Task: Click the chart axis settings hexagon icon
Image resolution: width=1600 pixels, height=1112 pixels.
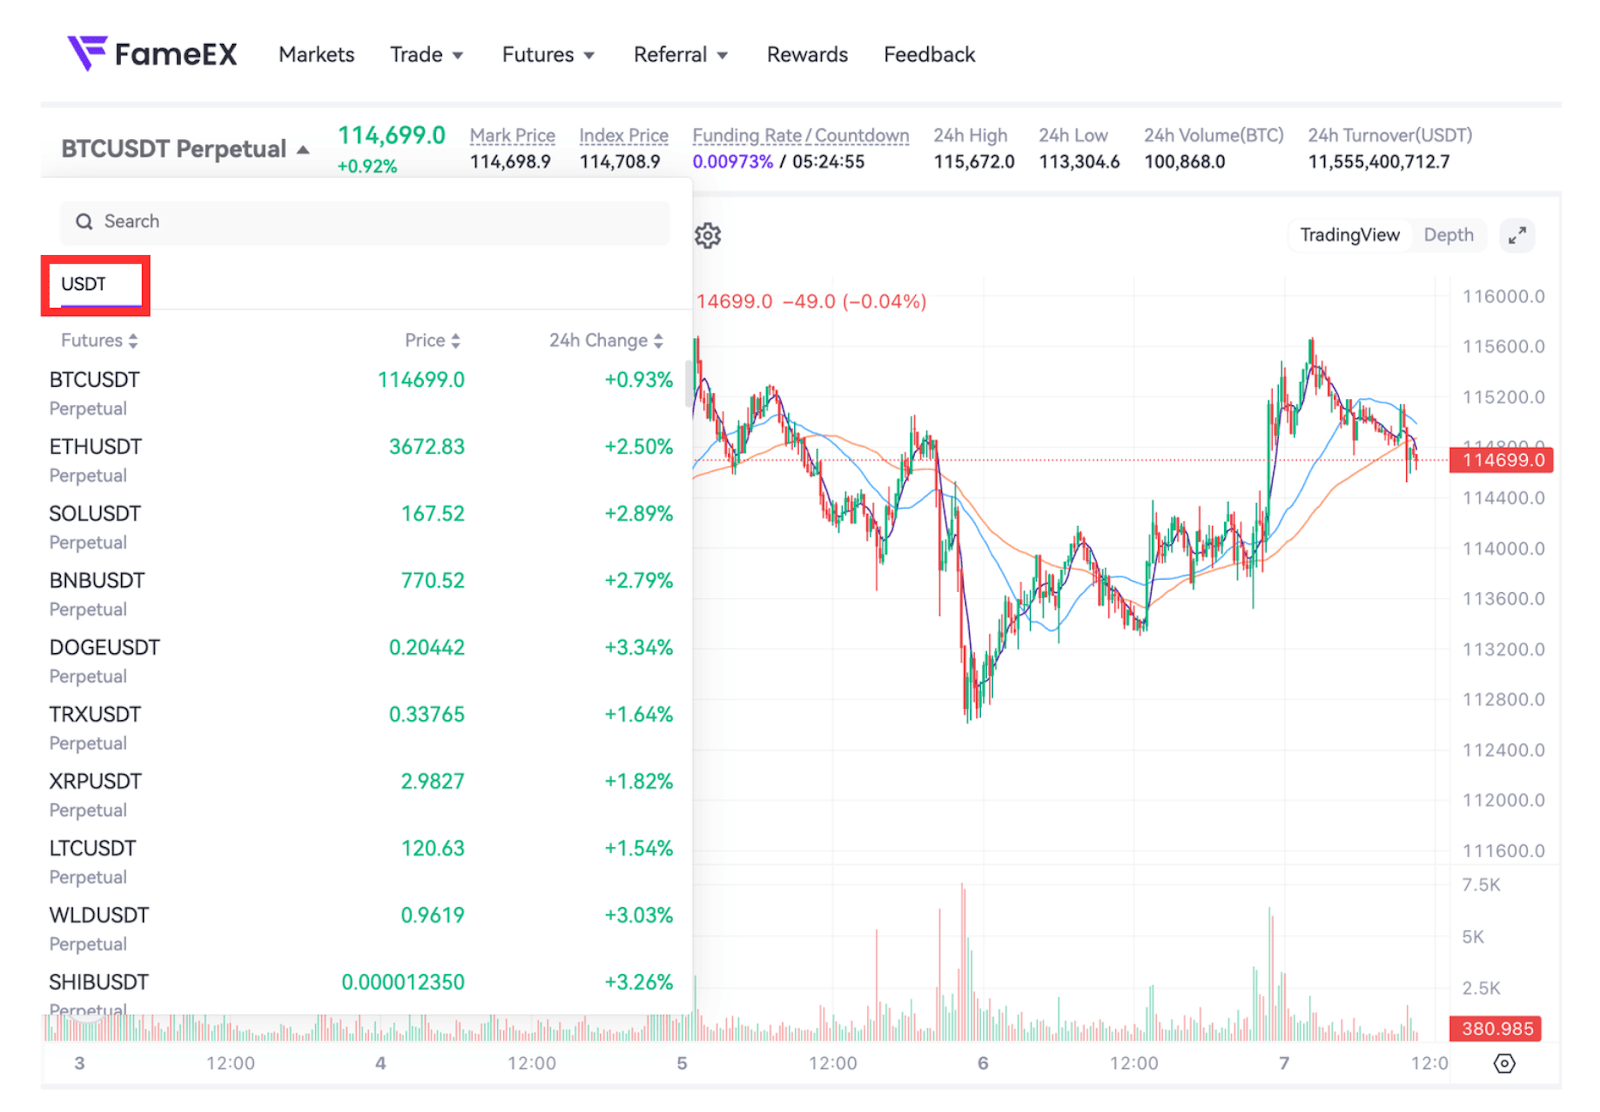Action: point(1504,1063)
